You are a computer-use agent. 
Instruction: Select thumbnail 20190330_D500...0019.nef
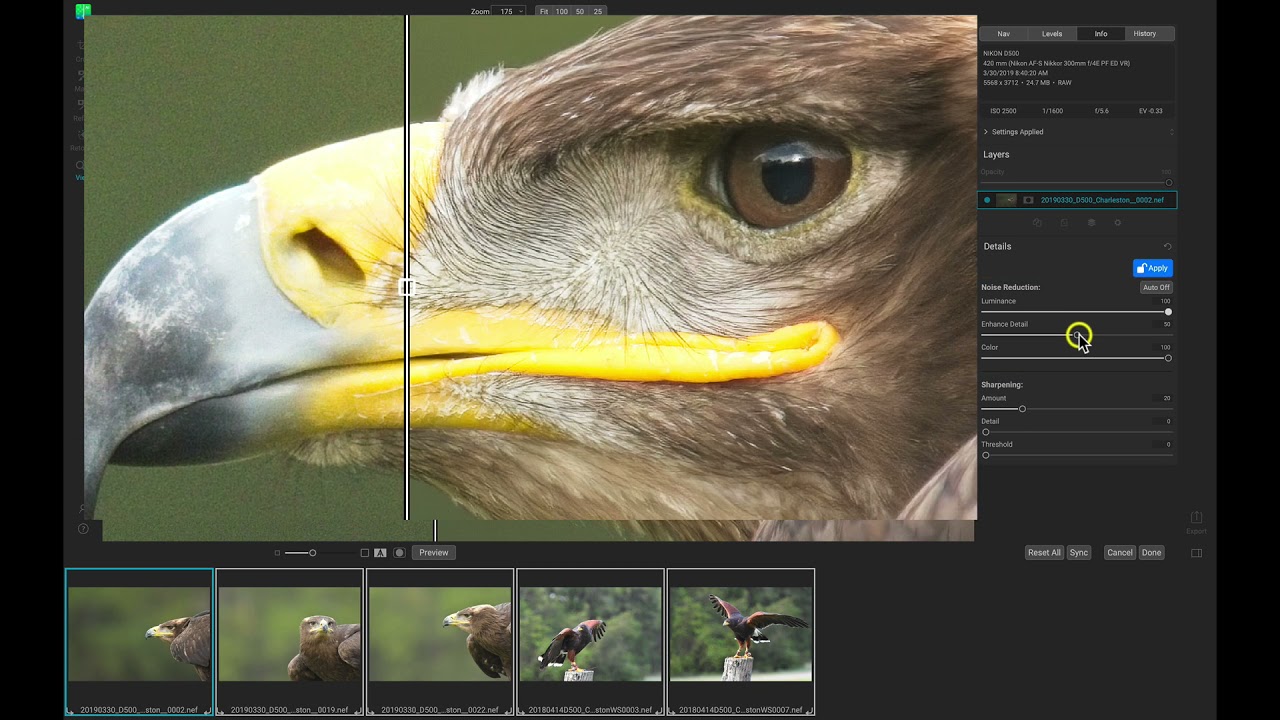point(290,642)
